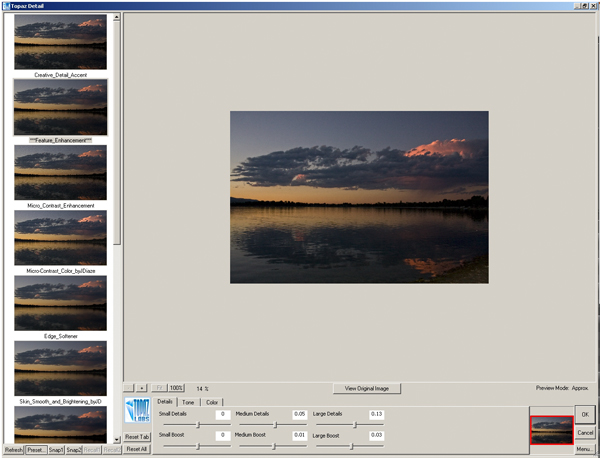The width and height of the screenshot is (600, 458).
Task: Open the Color tab
Action: pyautogui.click(x=213, y=401)
